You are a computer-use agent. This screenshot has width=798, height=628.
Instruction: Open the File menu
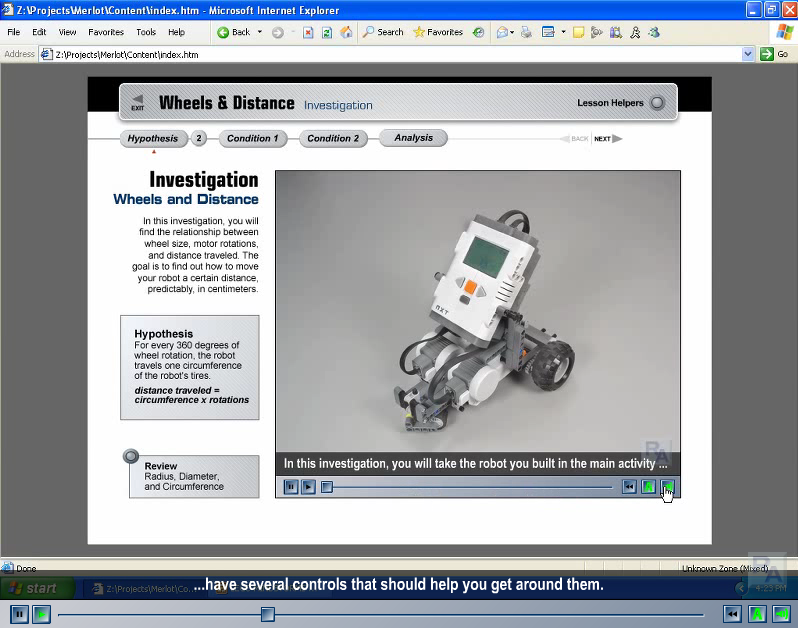(x=14, y=32)
